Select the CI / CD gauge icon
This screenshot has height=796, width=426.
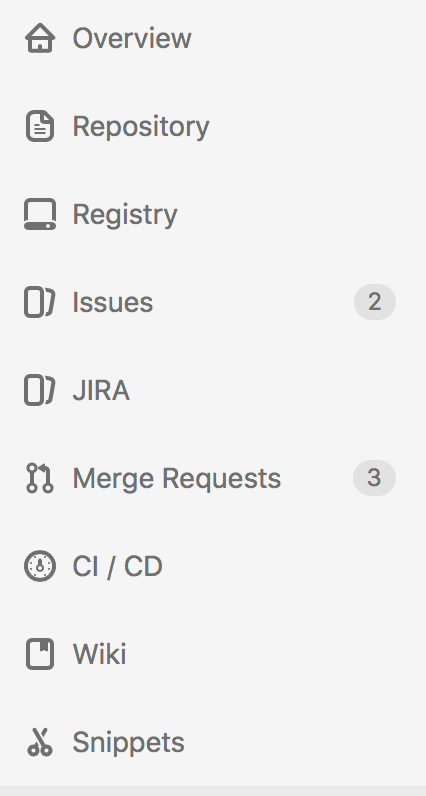click(x=40, y=566)
